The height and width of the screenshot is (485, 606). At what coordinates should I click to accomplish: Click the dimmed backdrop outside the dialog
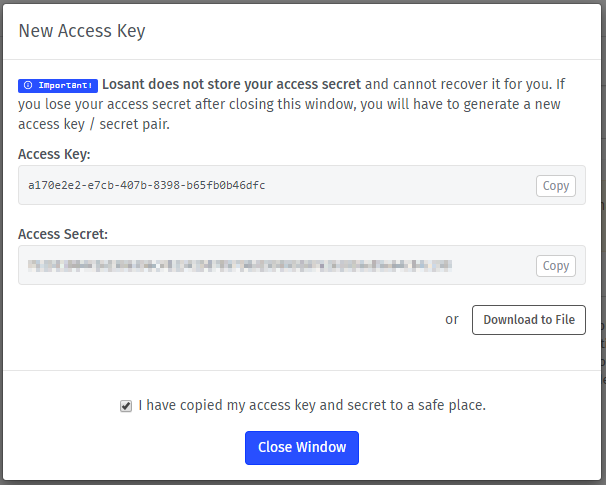(604, 155)
